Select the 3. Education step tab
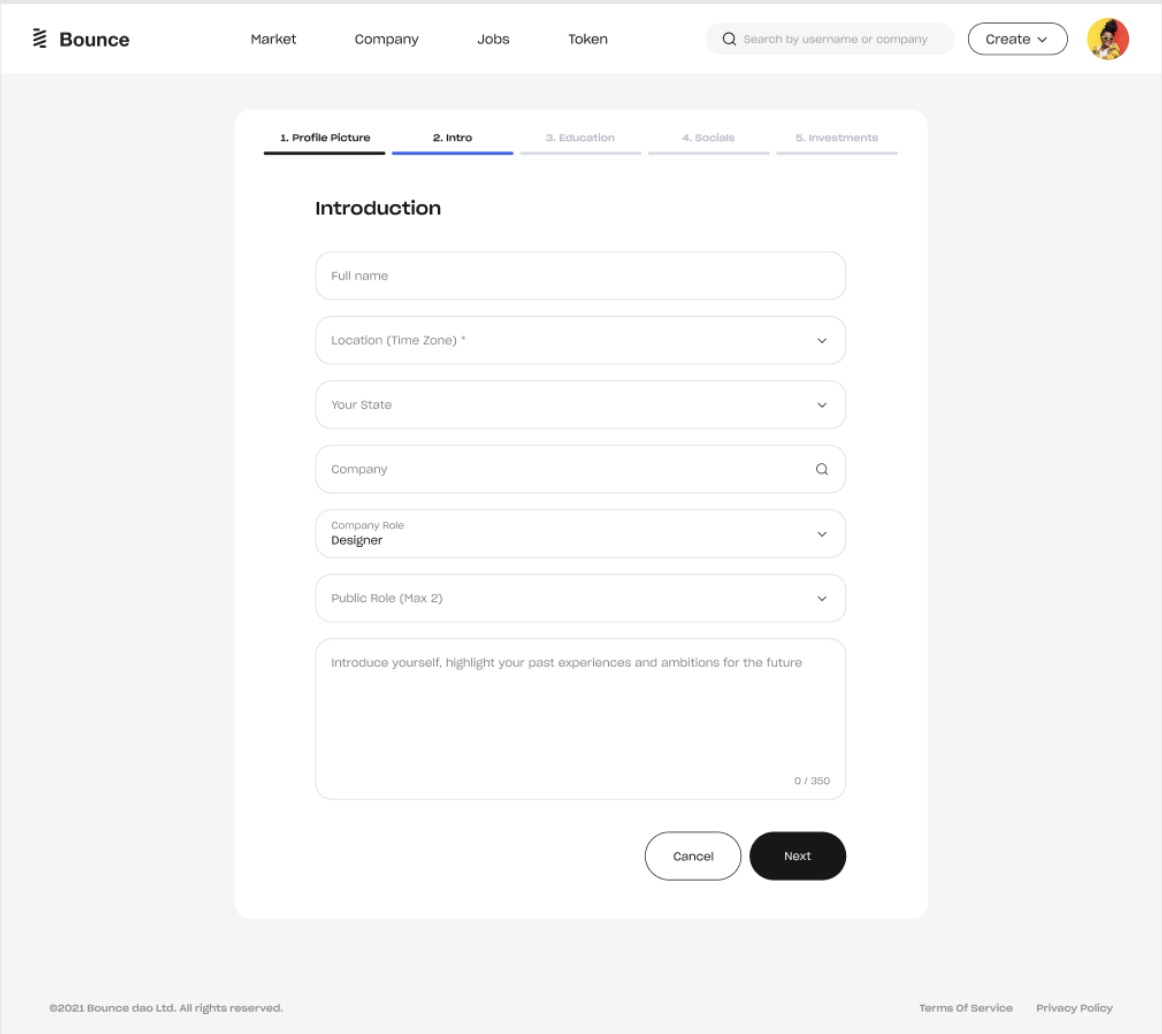Image resolution: width=1162 pixels, height=1034 pixels. coord(580,138)
